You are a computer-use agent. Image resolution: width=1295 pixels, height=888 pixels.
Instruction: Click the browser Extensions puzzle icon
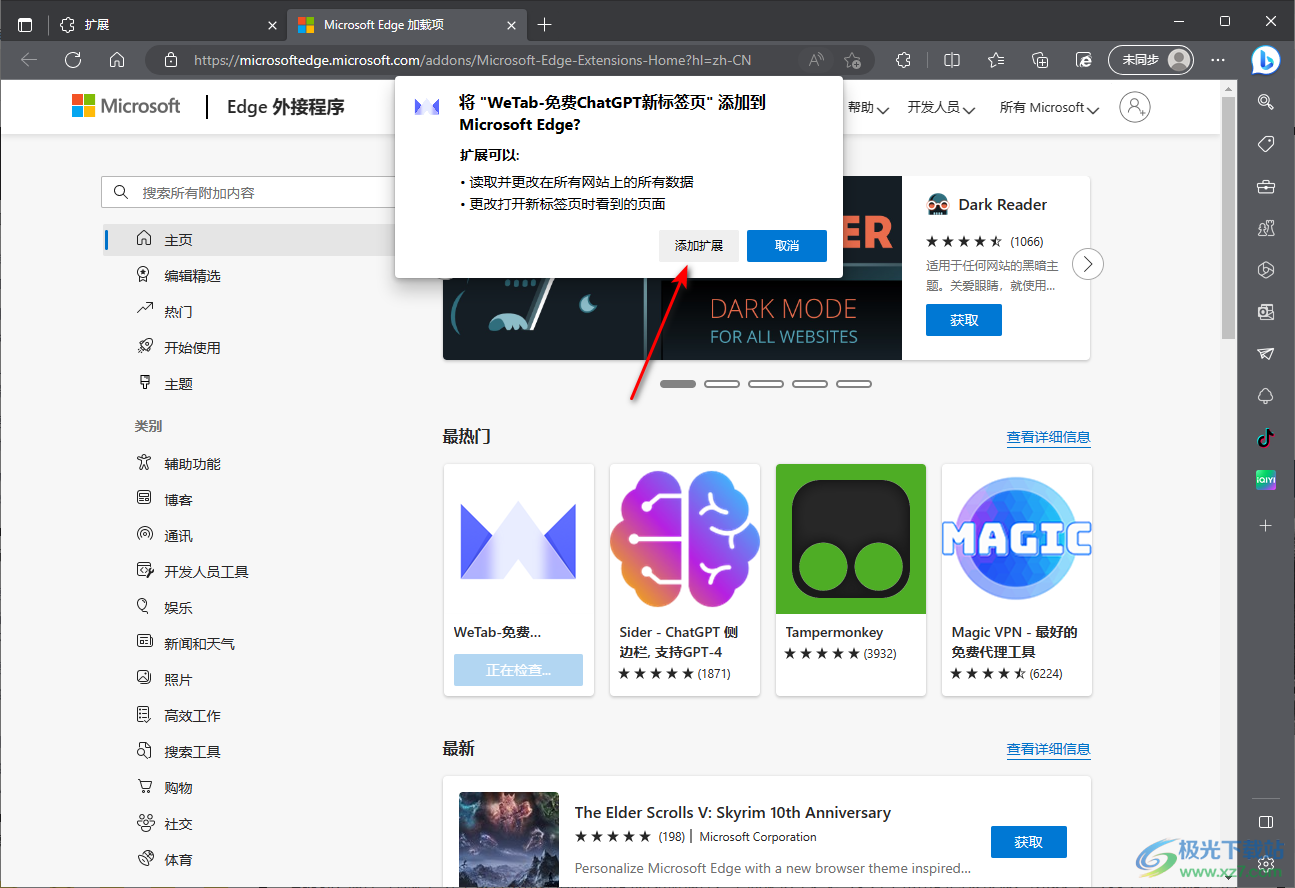point(903,60)
